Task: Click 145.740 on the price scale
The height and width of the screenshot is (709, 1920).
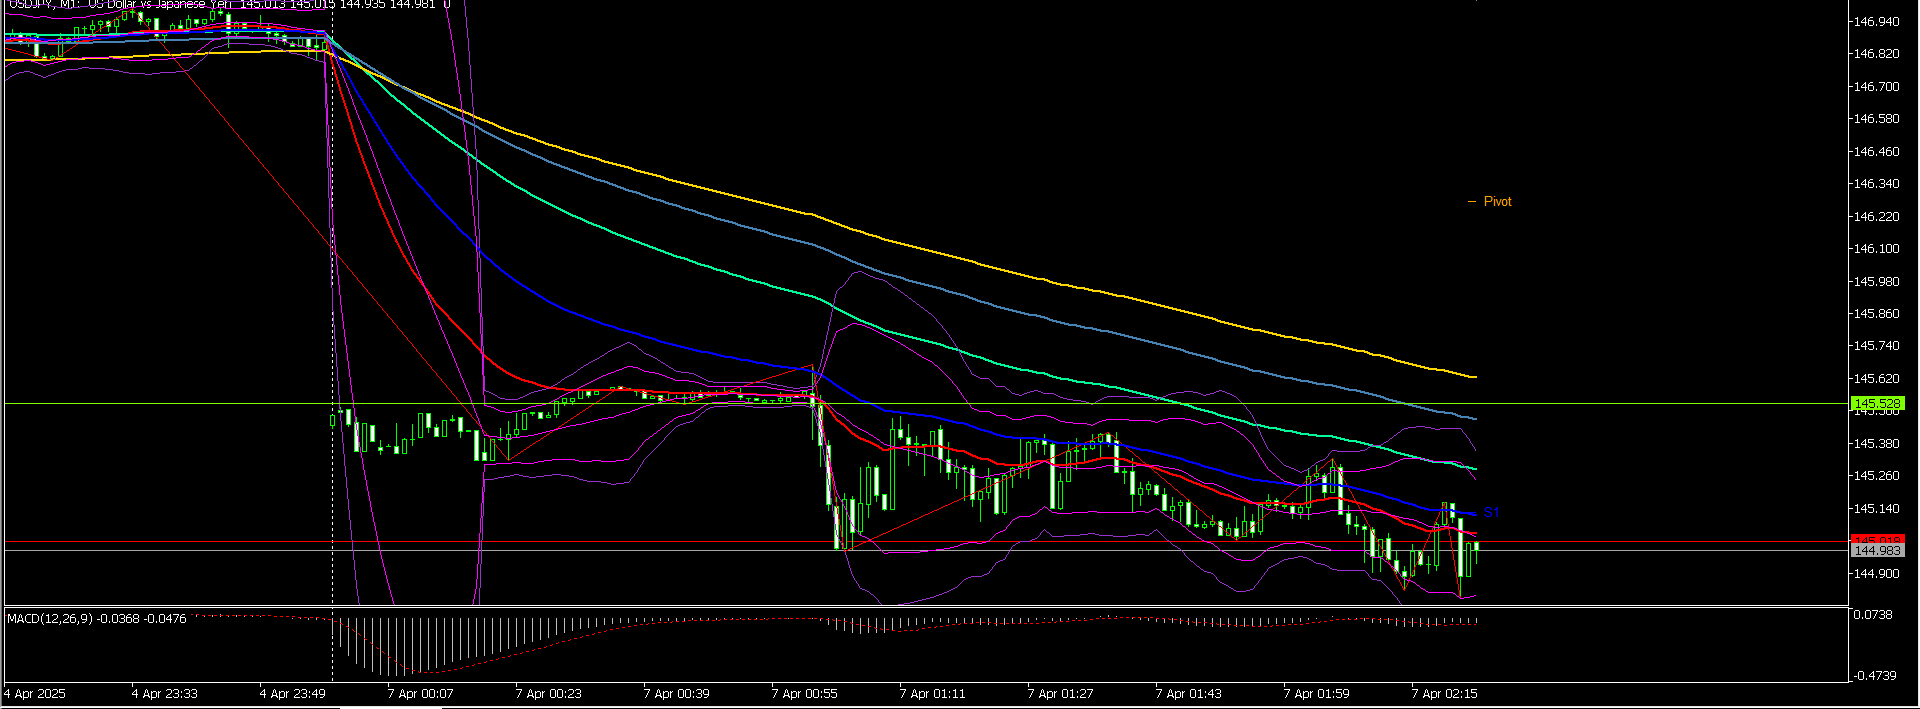Action: tap(1876, 346)
